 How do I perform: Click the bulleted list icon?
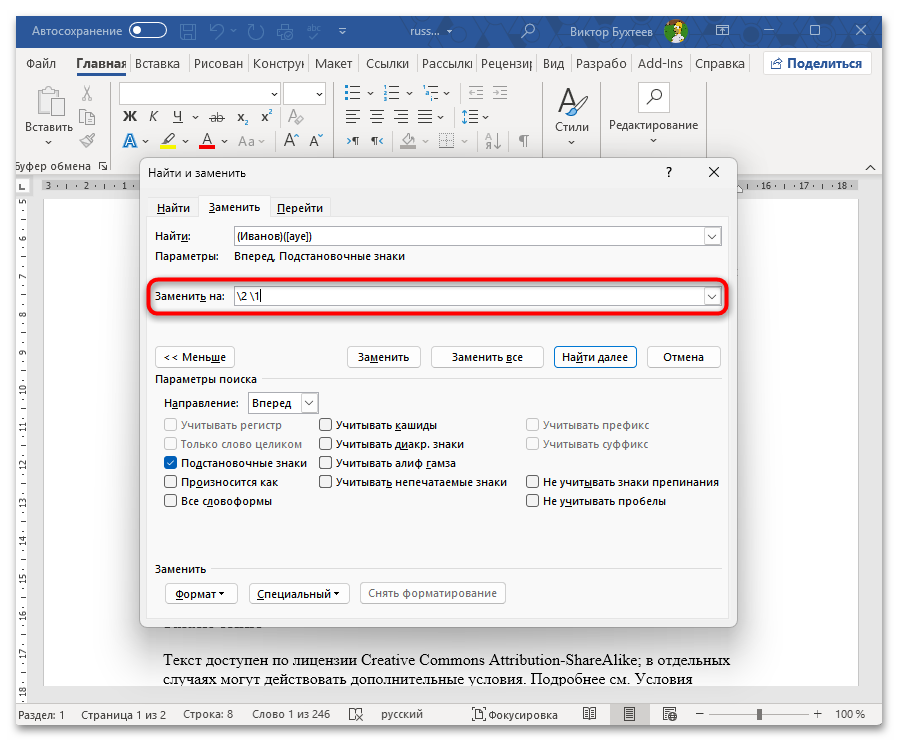(x=353, y=93)
